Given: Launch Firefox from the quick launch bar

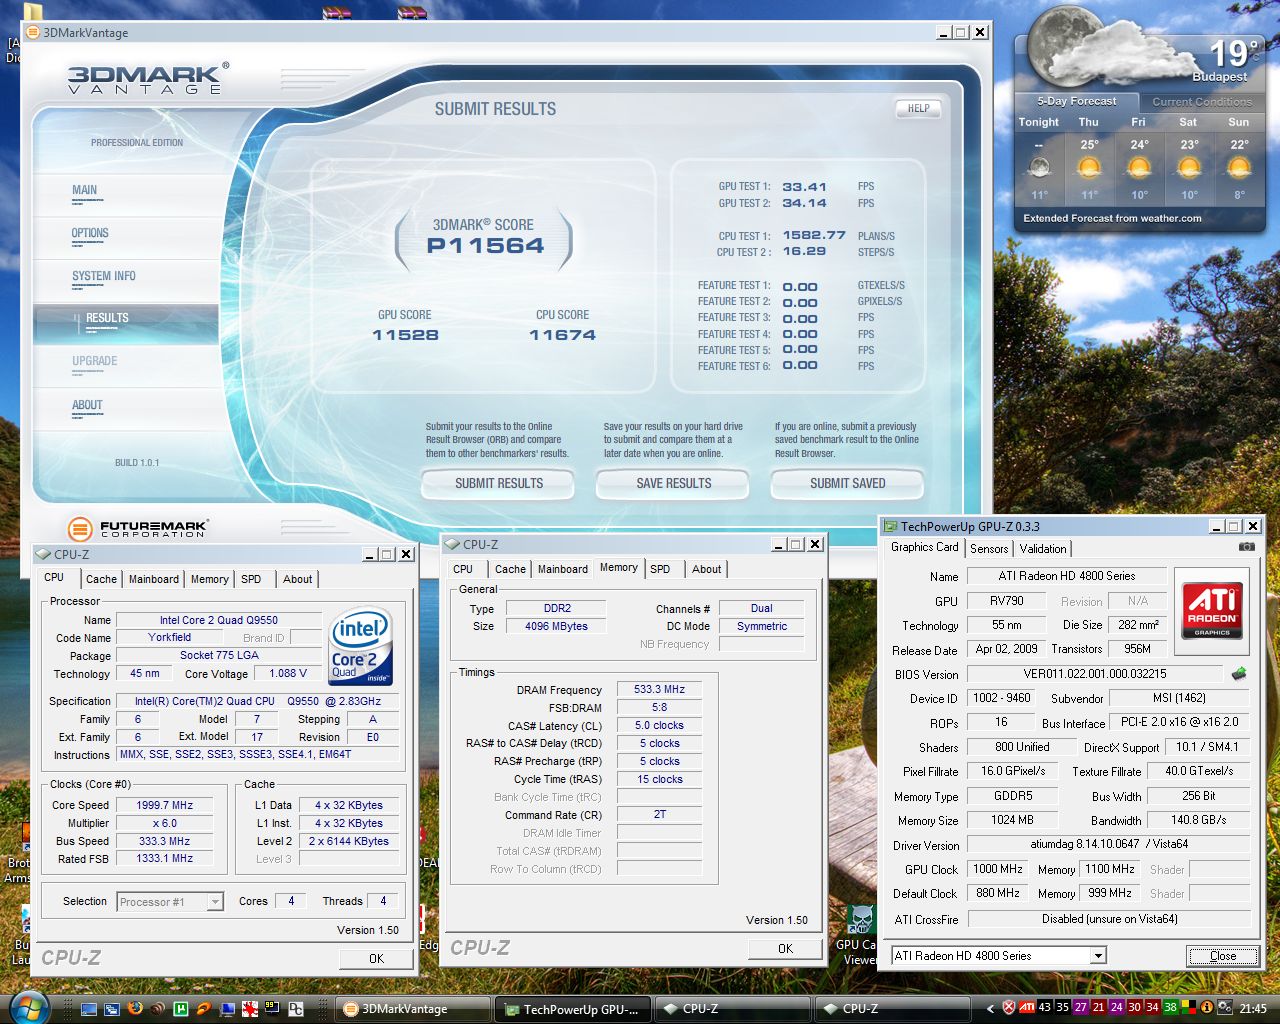Looking at the screenshot, I should click(x=135, y=1009).
